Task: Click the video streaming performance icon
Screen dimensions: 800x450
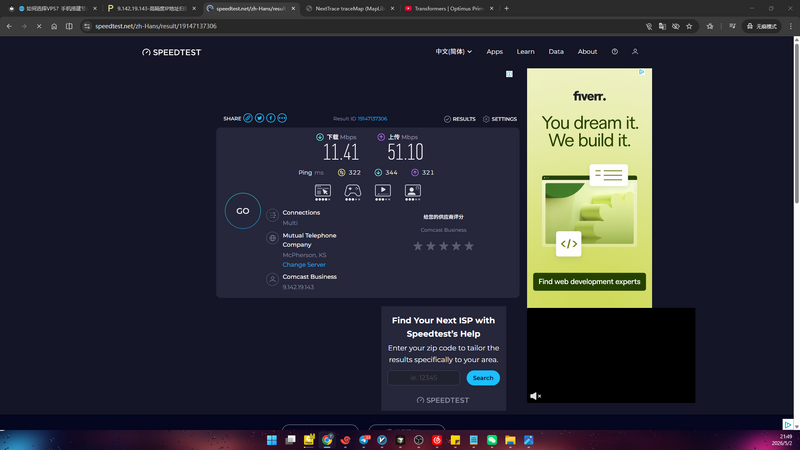Action: coord(383,191)
